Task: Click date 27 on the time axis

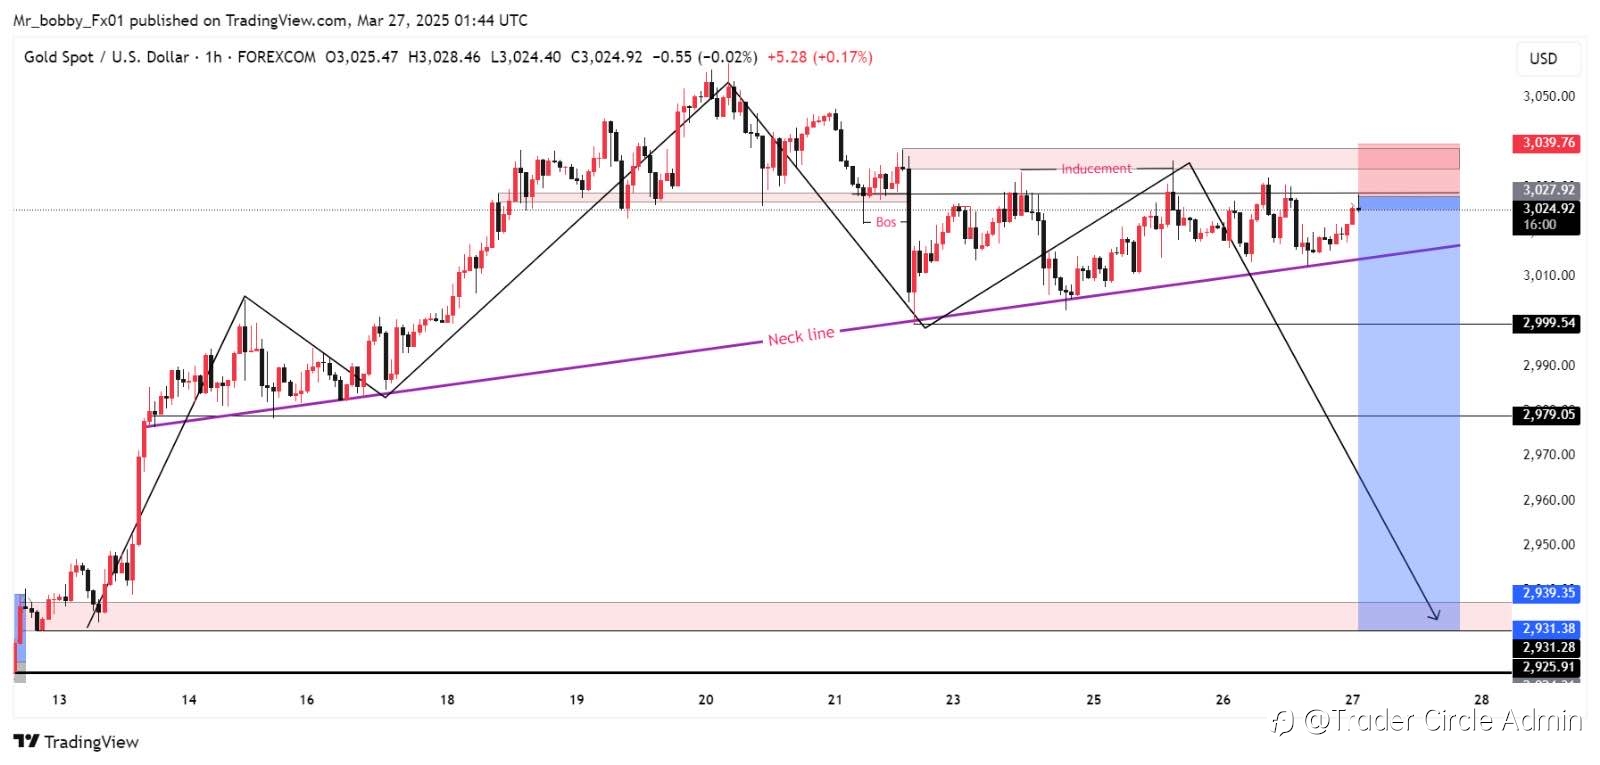Action: click(x=1352, y=700)
